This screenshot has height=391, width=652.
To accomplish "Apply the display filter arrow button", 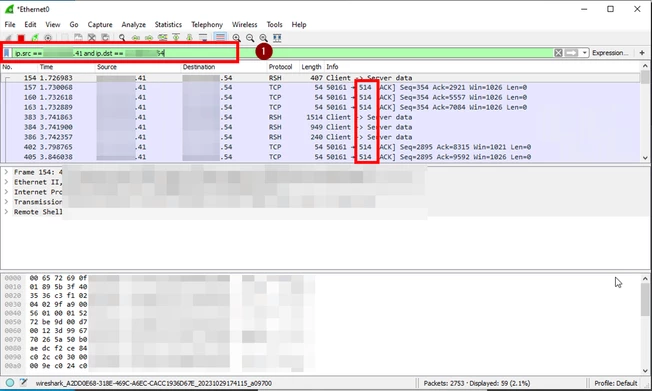I will click(x=571, y=53).
